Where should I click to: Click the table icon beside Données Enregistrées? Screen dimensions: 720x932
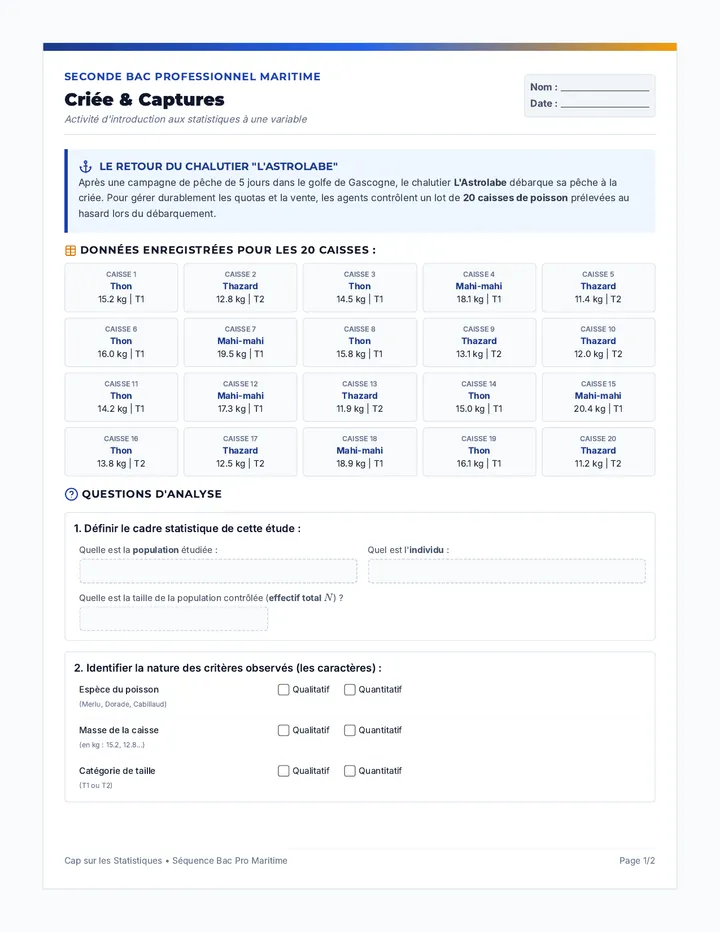[x=70, y=250]
